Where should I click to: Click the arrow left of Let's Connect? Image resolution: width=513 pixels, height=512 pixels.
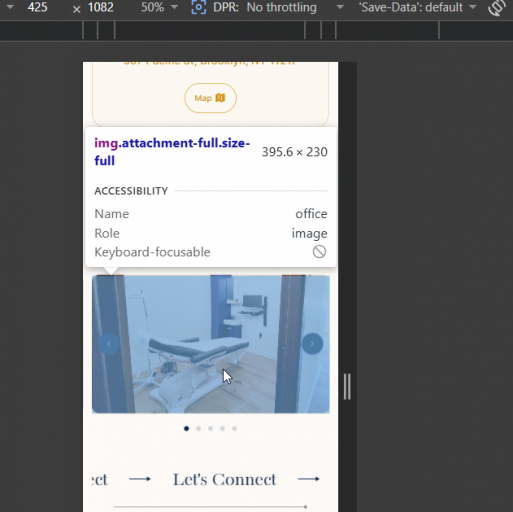click(140, 479)
